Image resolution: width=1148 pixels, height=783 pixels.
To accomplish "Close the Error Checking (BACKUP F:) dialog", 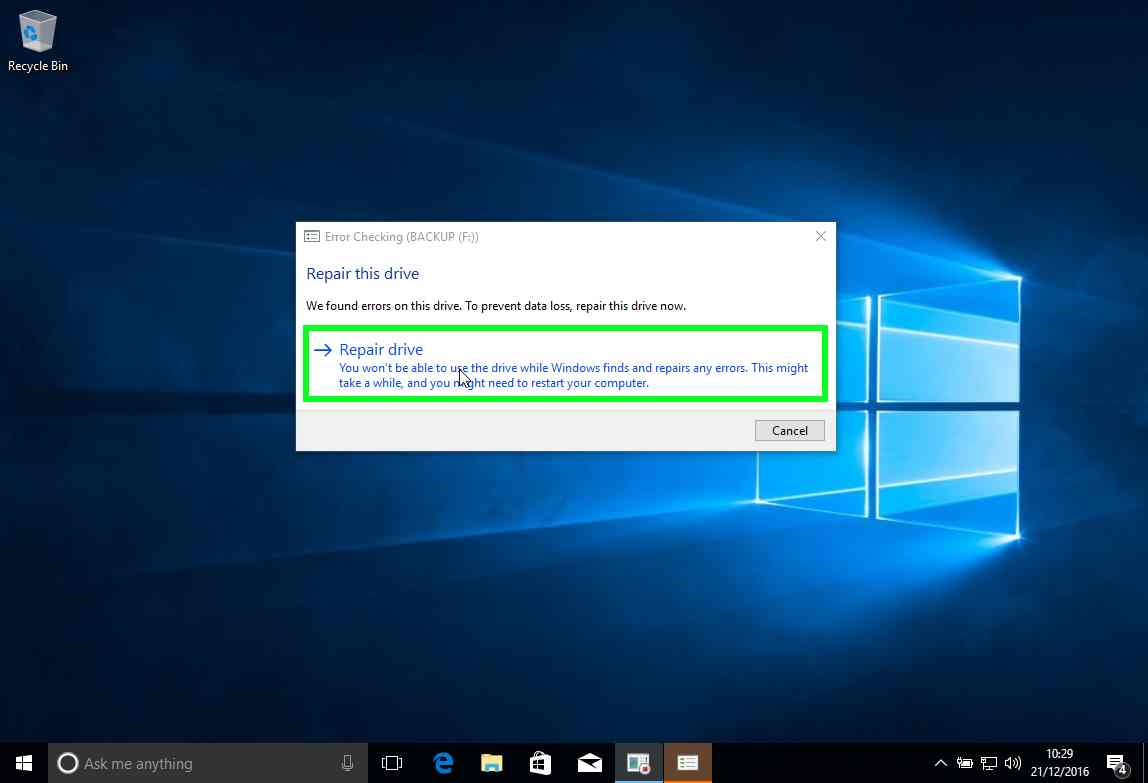I will (820, 236).
